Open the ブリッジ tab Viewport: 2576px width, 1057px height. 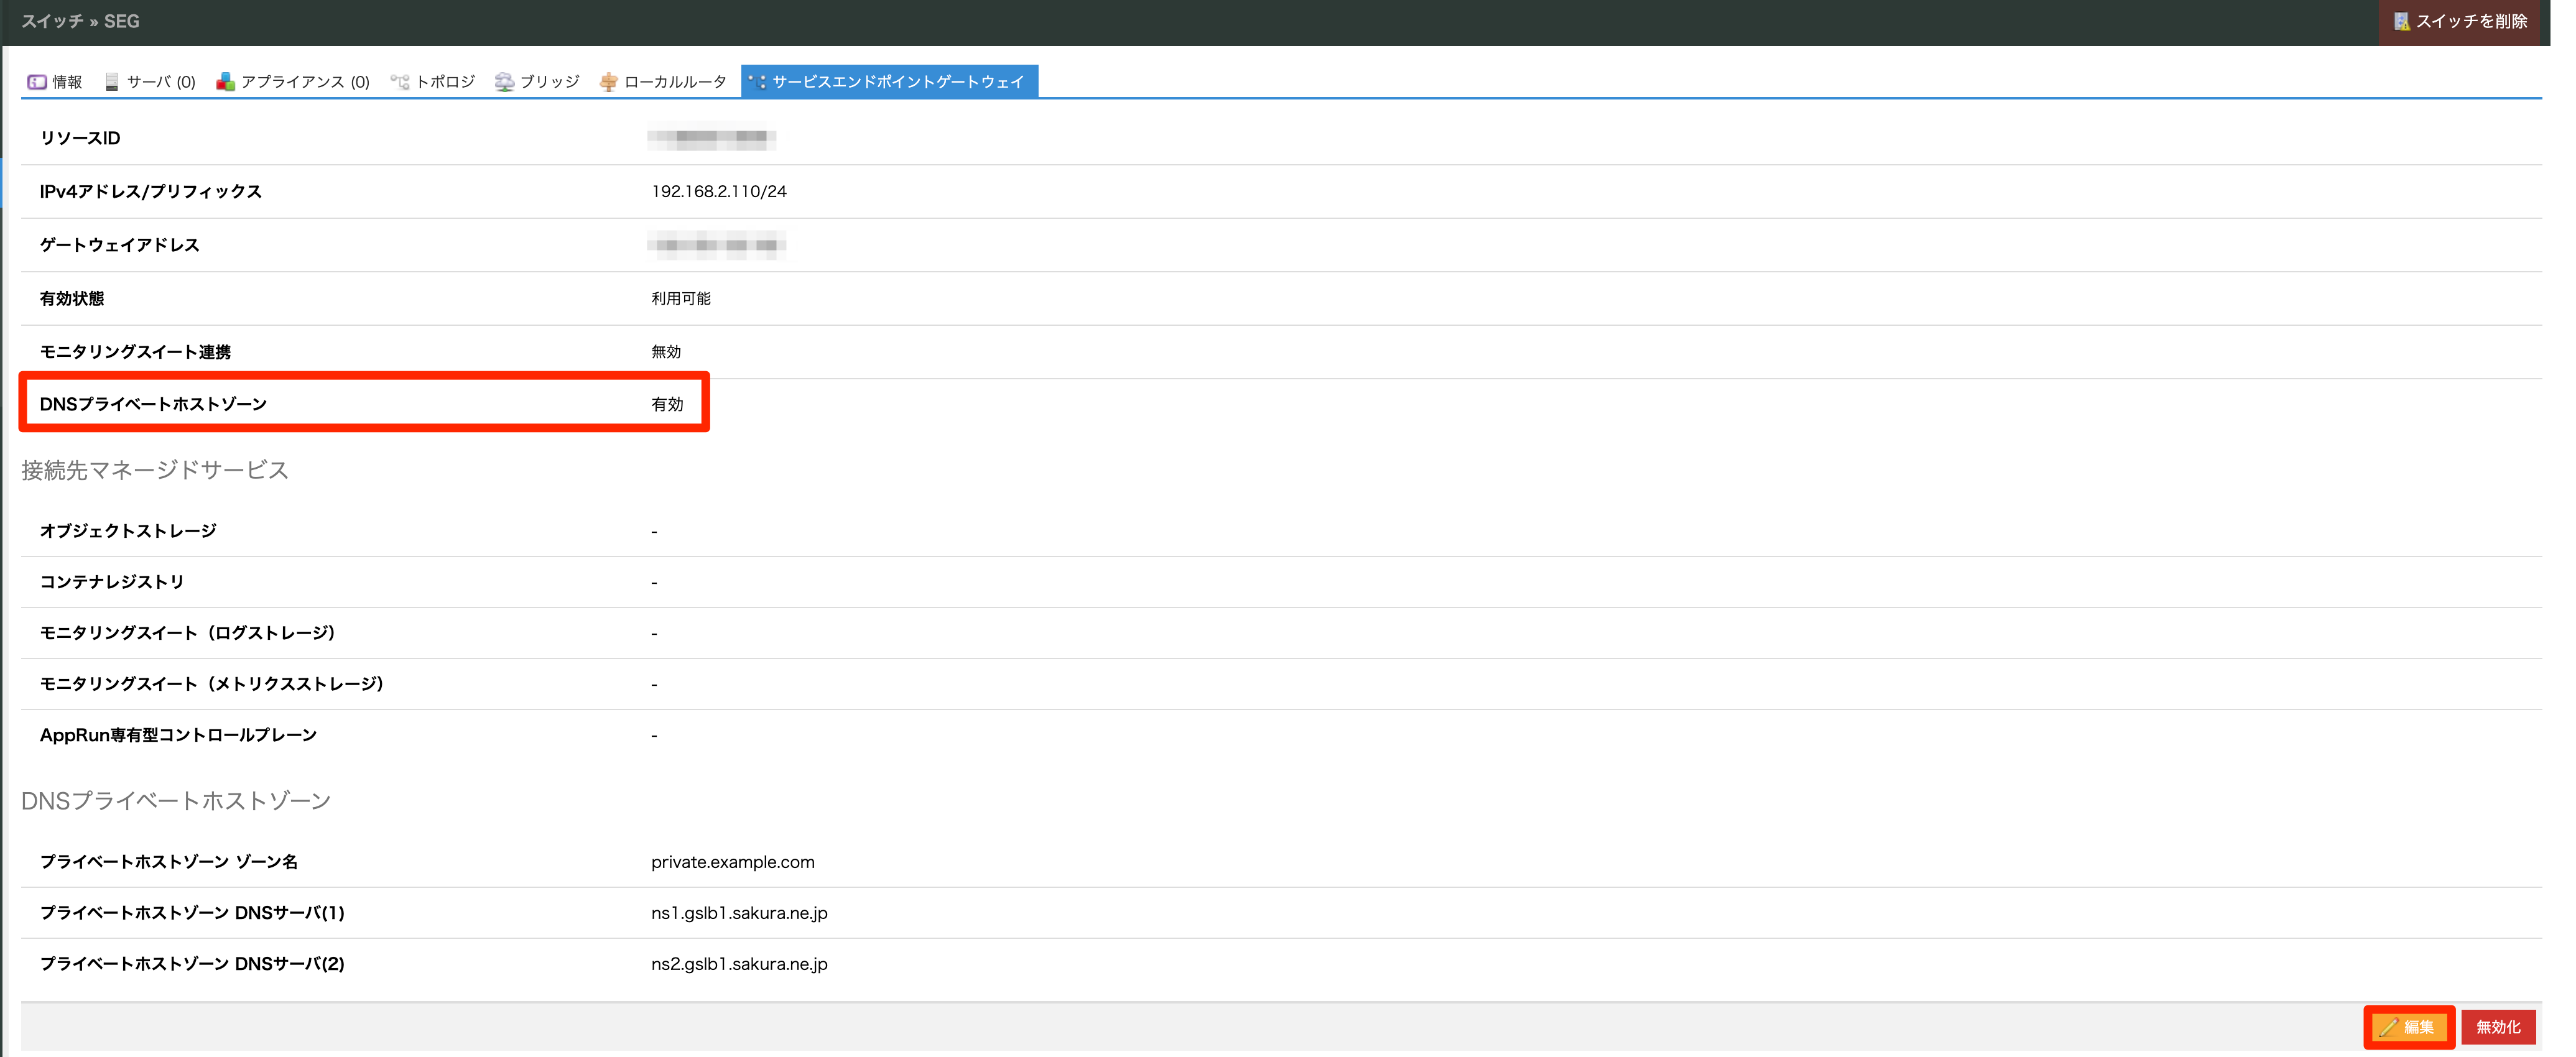click(x=549, y=82)
